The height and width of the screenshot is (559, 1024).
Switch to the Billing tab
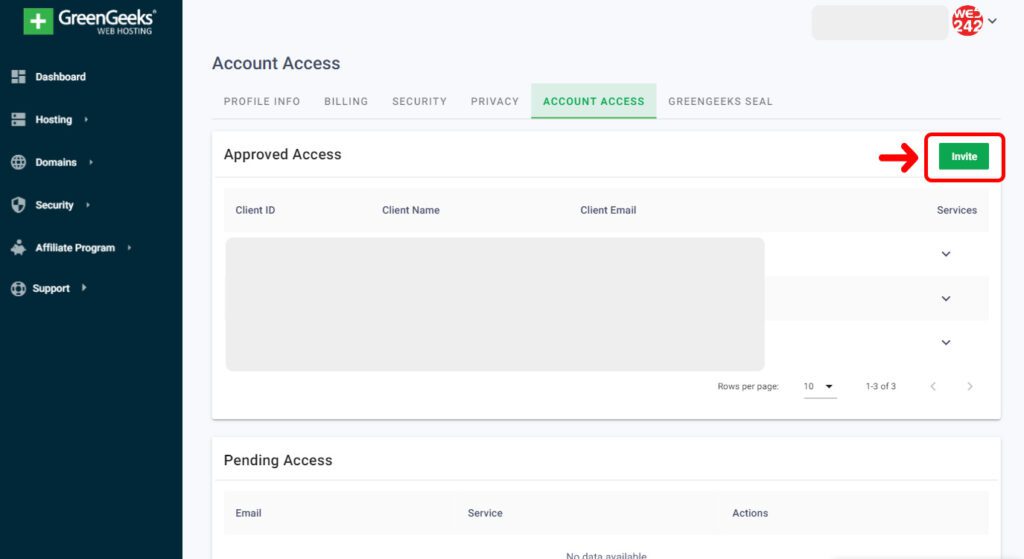346,101
